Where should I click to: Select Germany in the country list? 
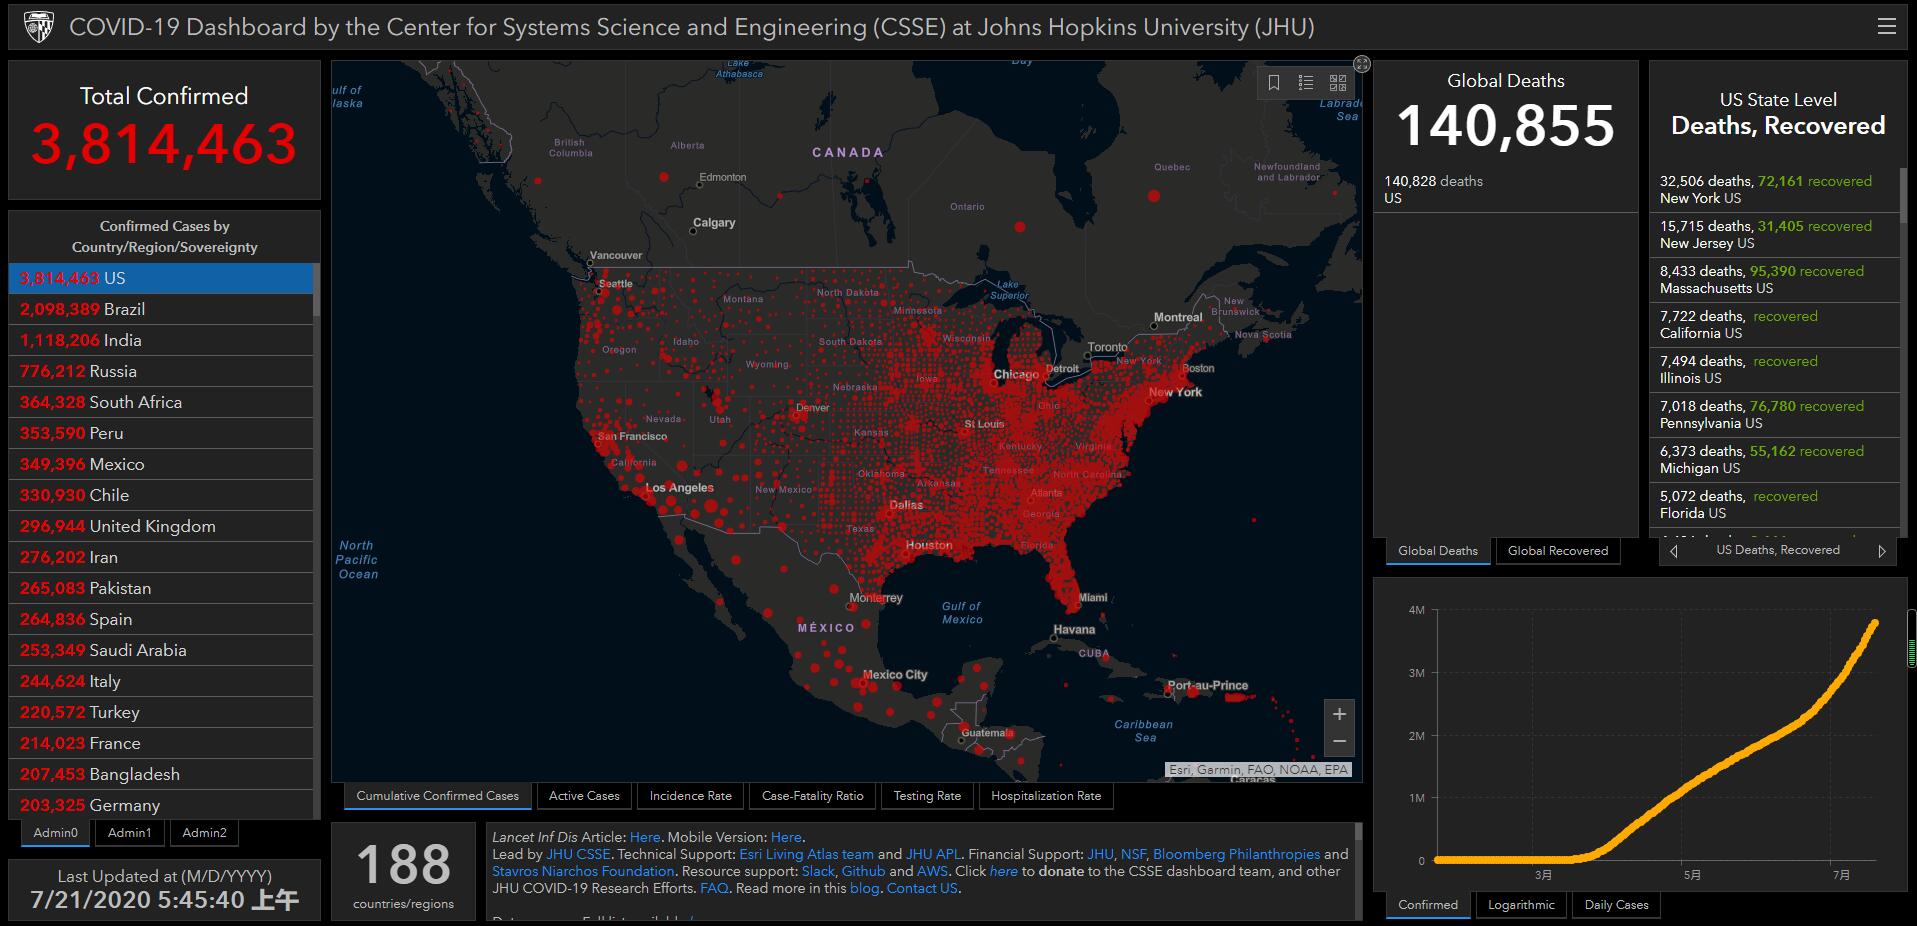[161, 805]
